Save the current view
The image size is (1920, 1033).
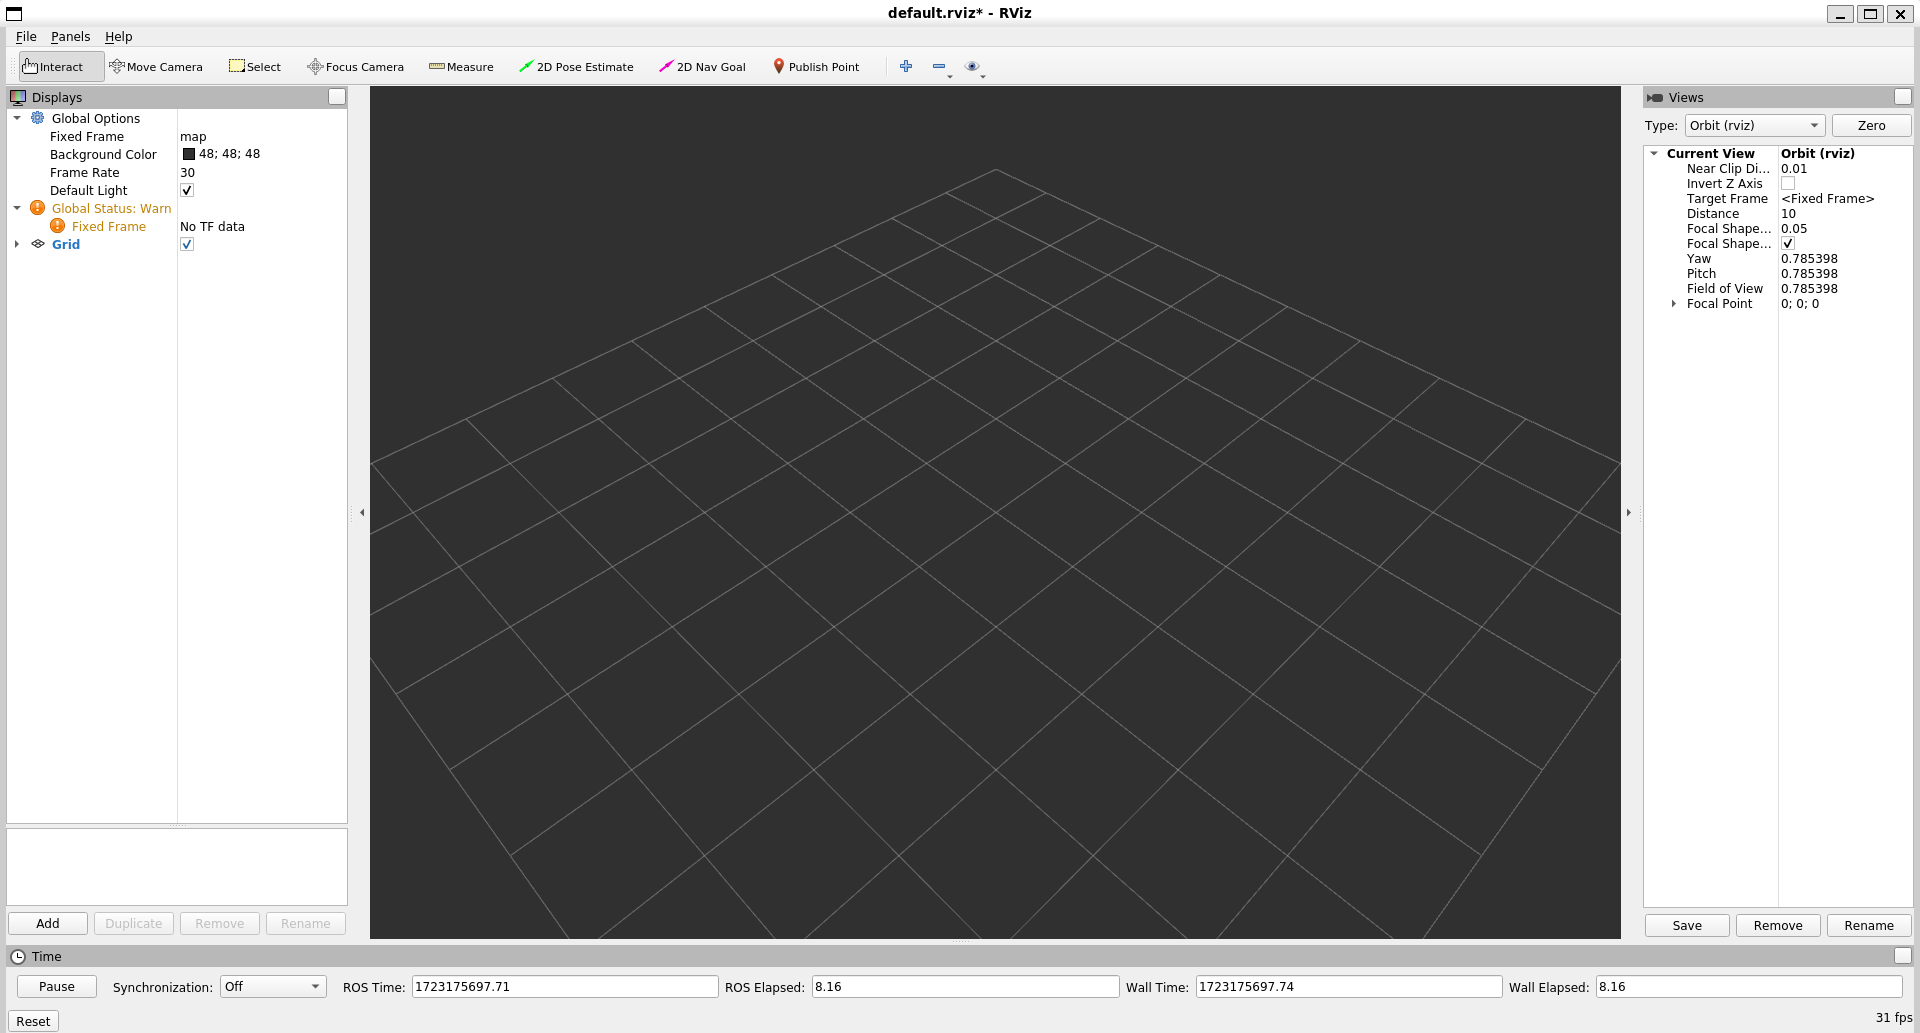1687,926
